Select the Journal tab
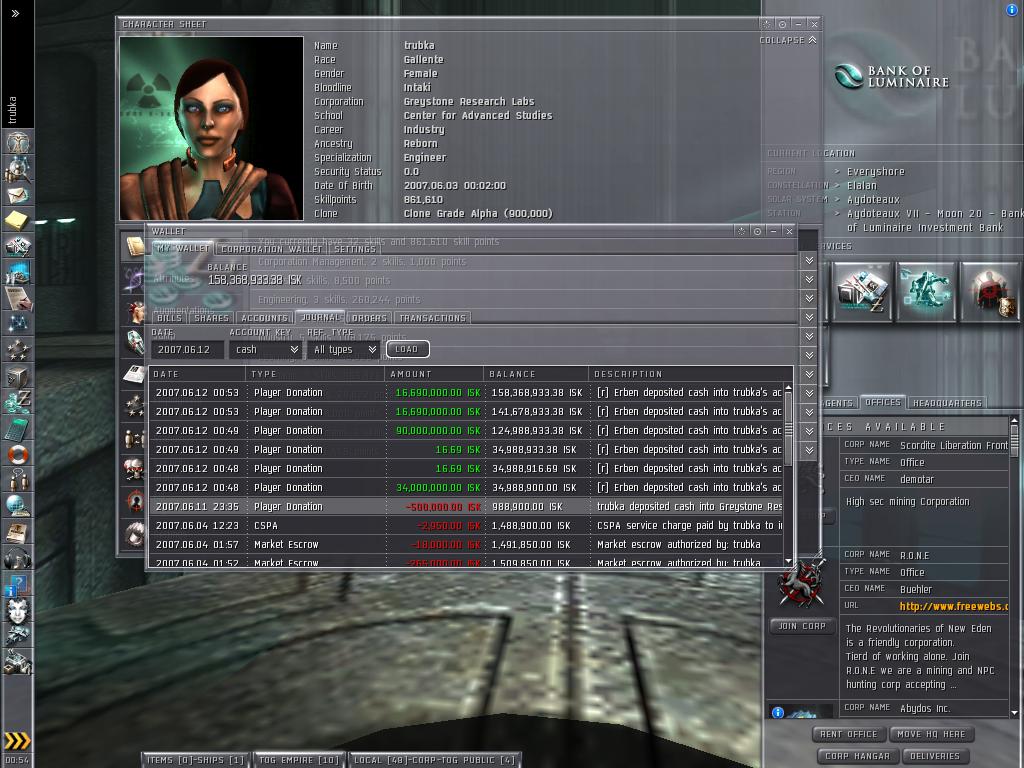 [321, 317]
